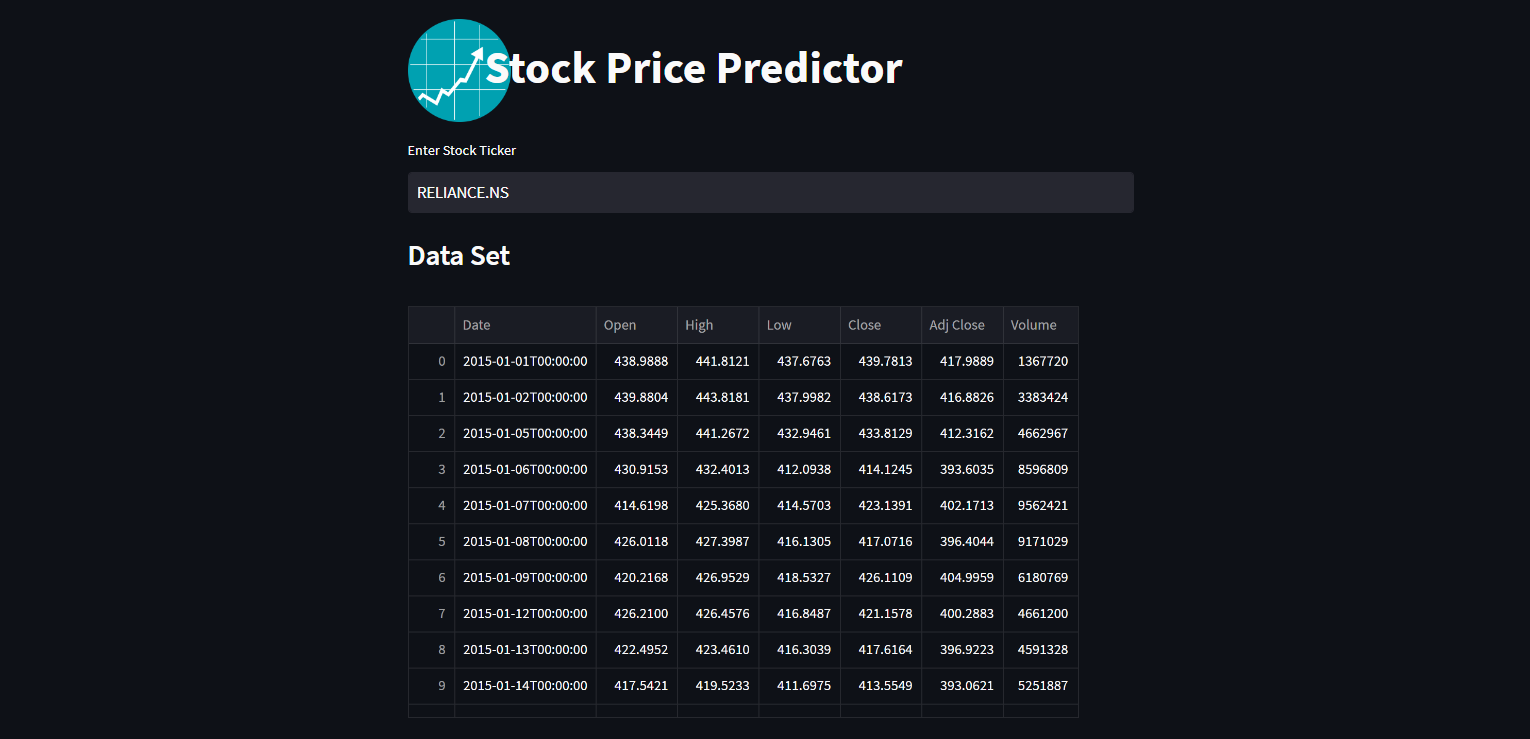1530x739 pixels.
Task: Select the close price 426.1109 in row 6
Action: (883, 577)
